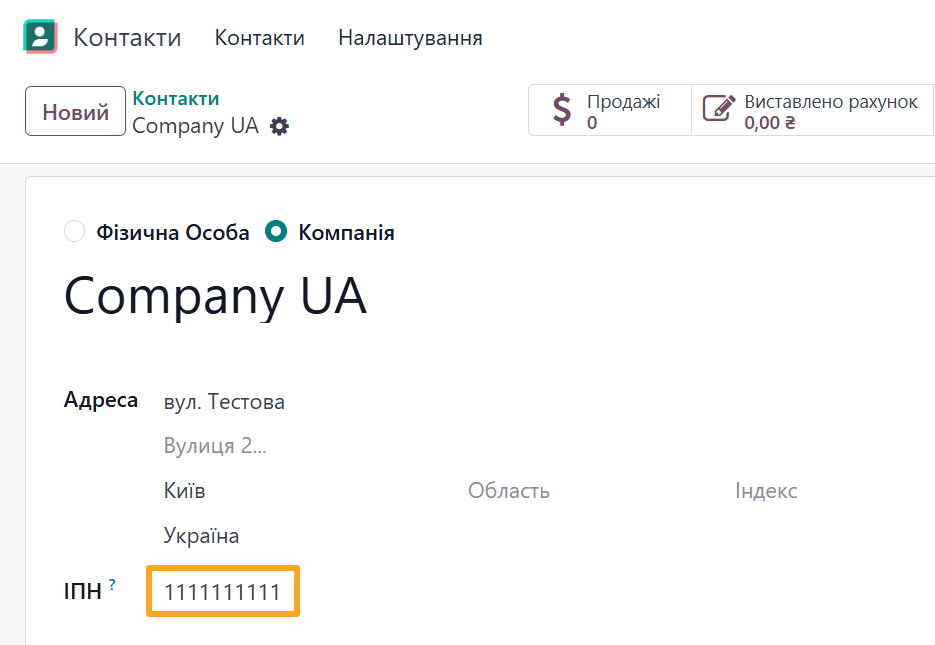Edit the вул. Тестова street field
The width and height of the screenshot is (935, 645).
(x=224, y=401)
